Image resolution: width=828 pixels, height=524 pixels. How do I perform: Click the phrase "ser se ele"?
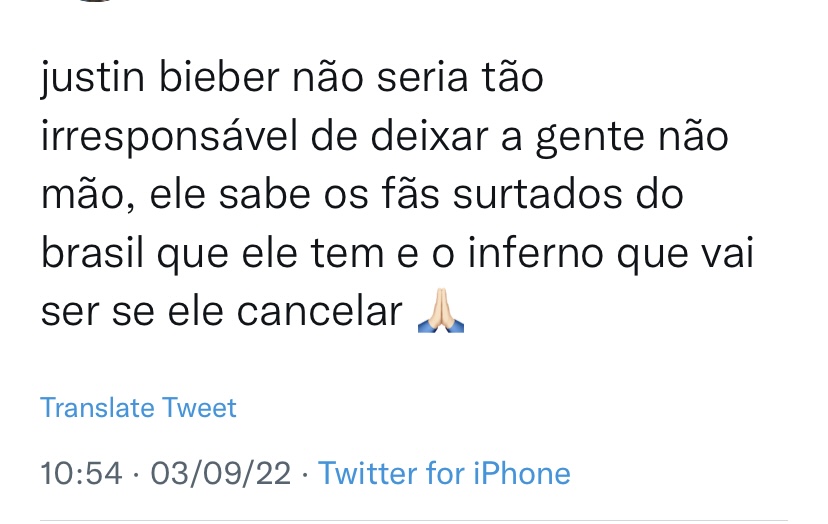tap(133, 312)
